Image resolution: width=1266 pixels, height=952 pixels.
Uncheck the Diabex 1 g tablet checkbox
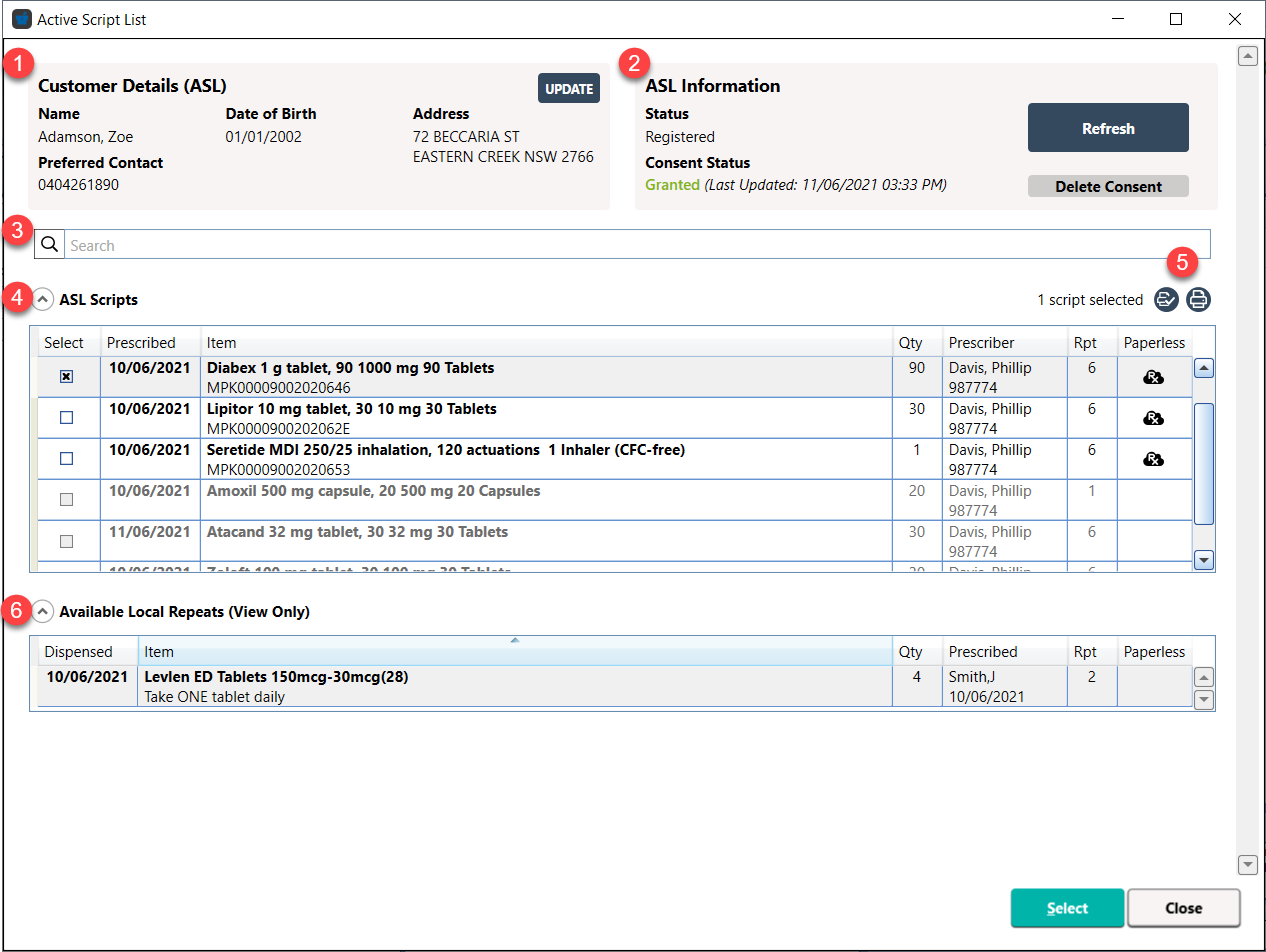(x=66, y=377)
